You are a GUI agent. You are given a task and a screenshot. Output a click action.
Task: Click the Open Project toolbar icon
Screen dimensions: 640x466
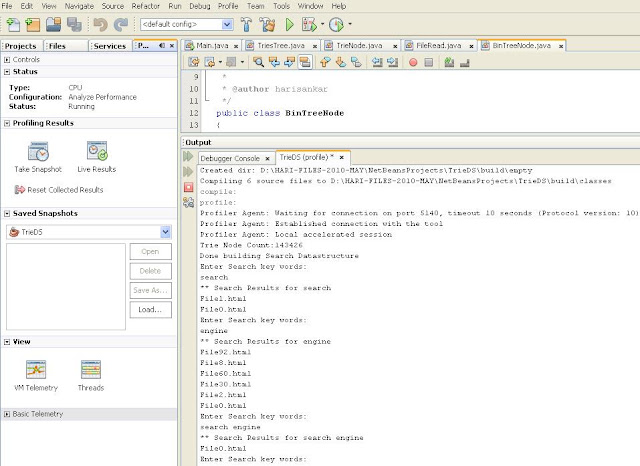pos(53,25)
